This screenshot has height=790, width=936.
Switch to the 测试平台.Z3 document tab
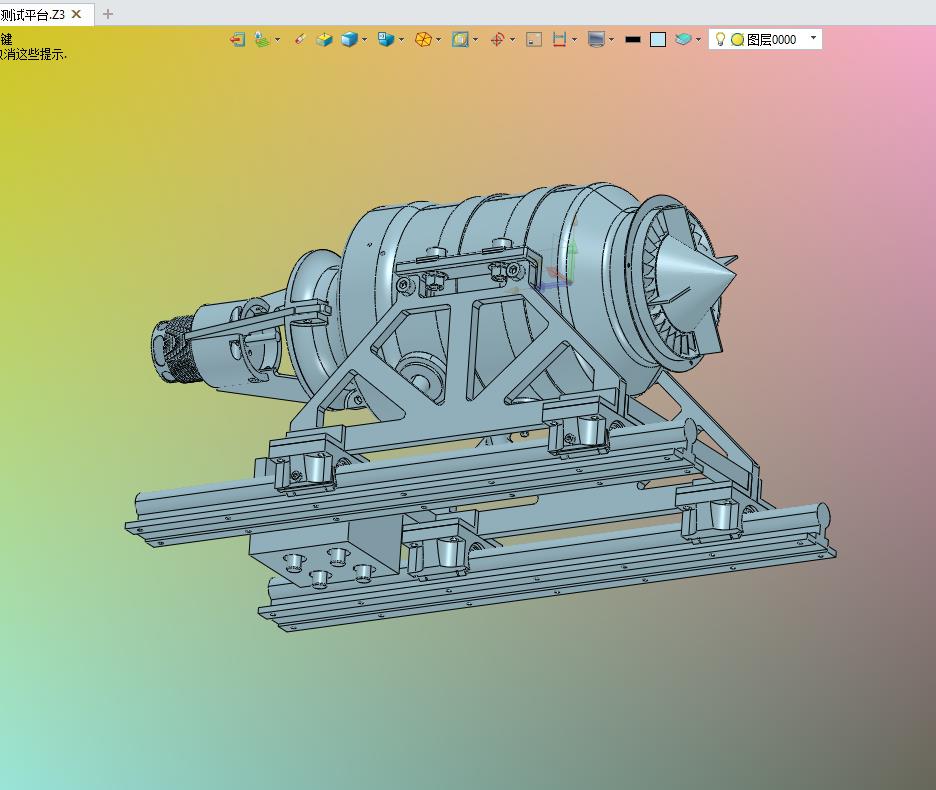(x=32, y=14)
